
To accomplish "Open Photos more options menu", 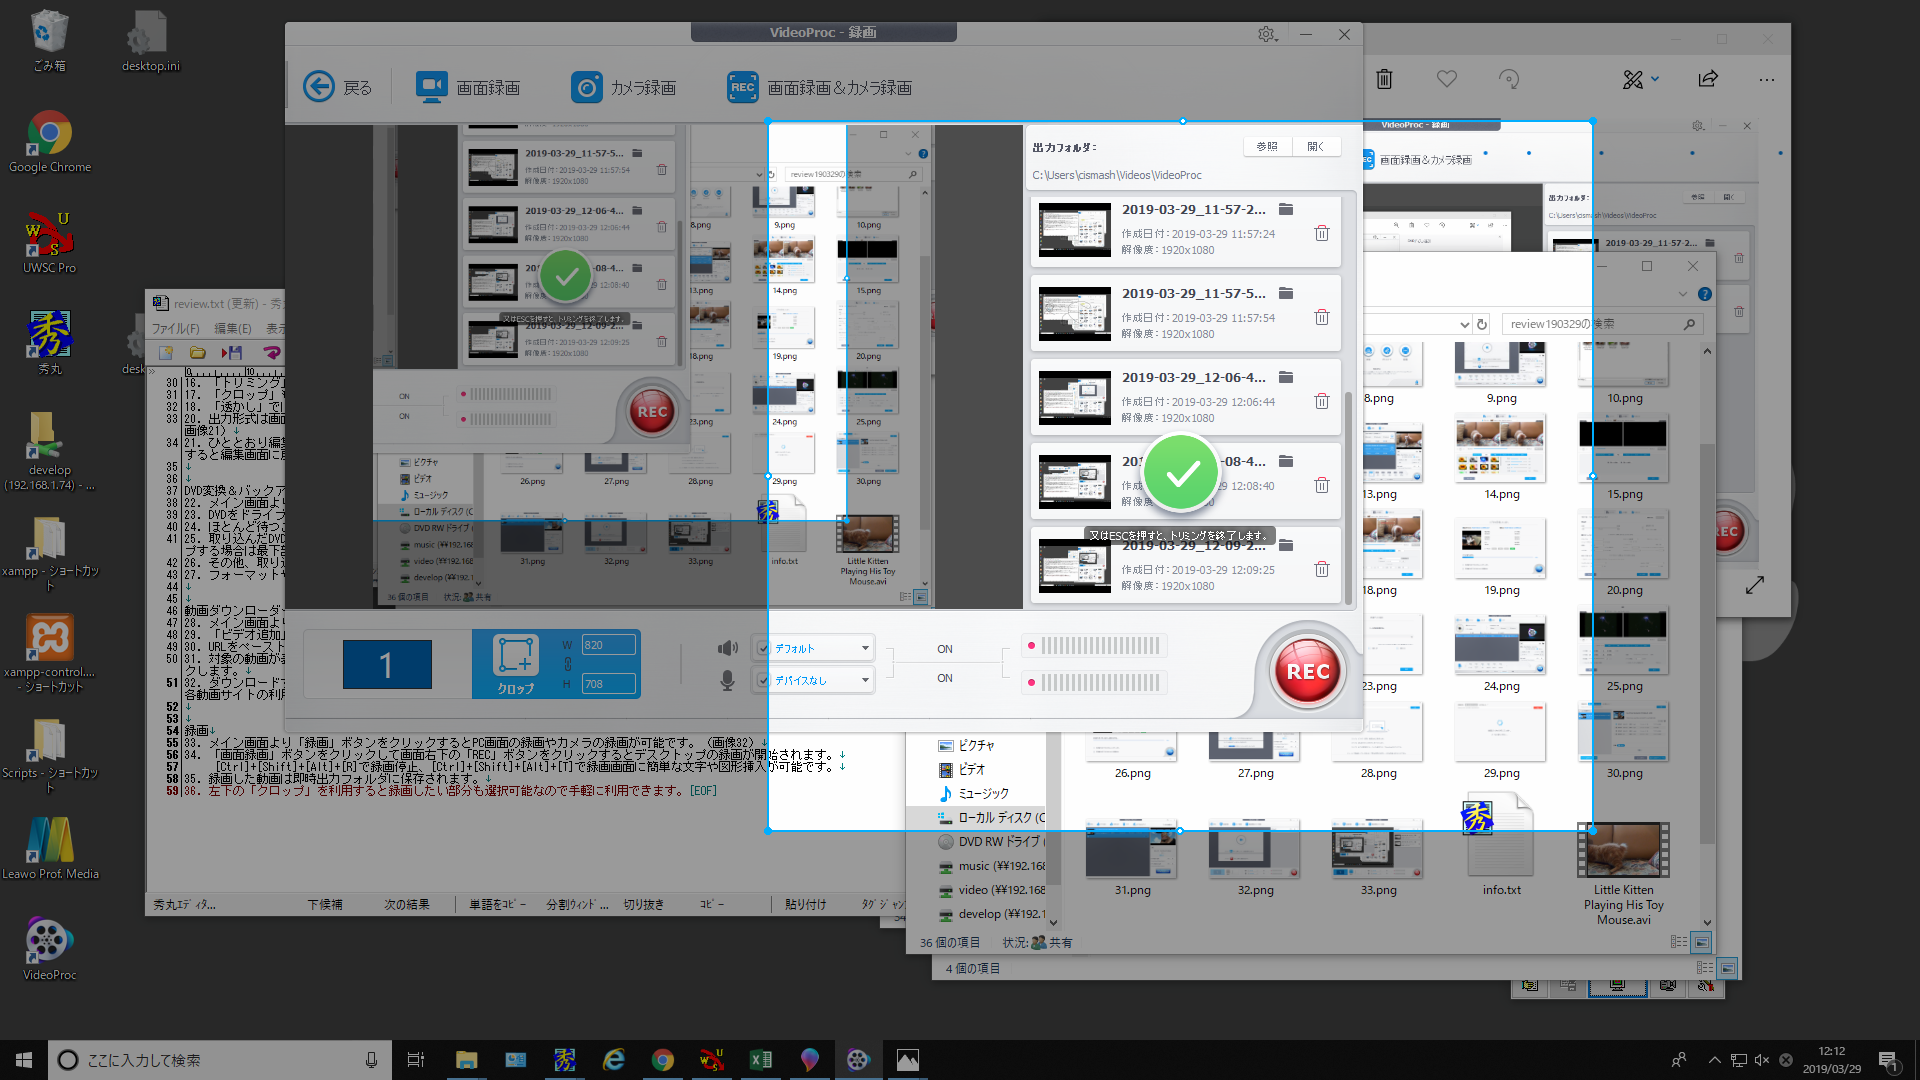I will click(x=1767, y=79).
